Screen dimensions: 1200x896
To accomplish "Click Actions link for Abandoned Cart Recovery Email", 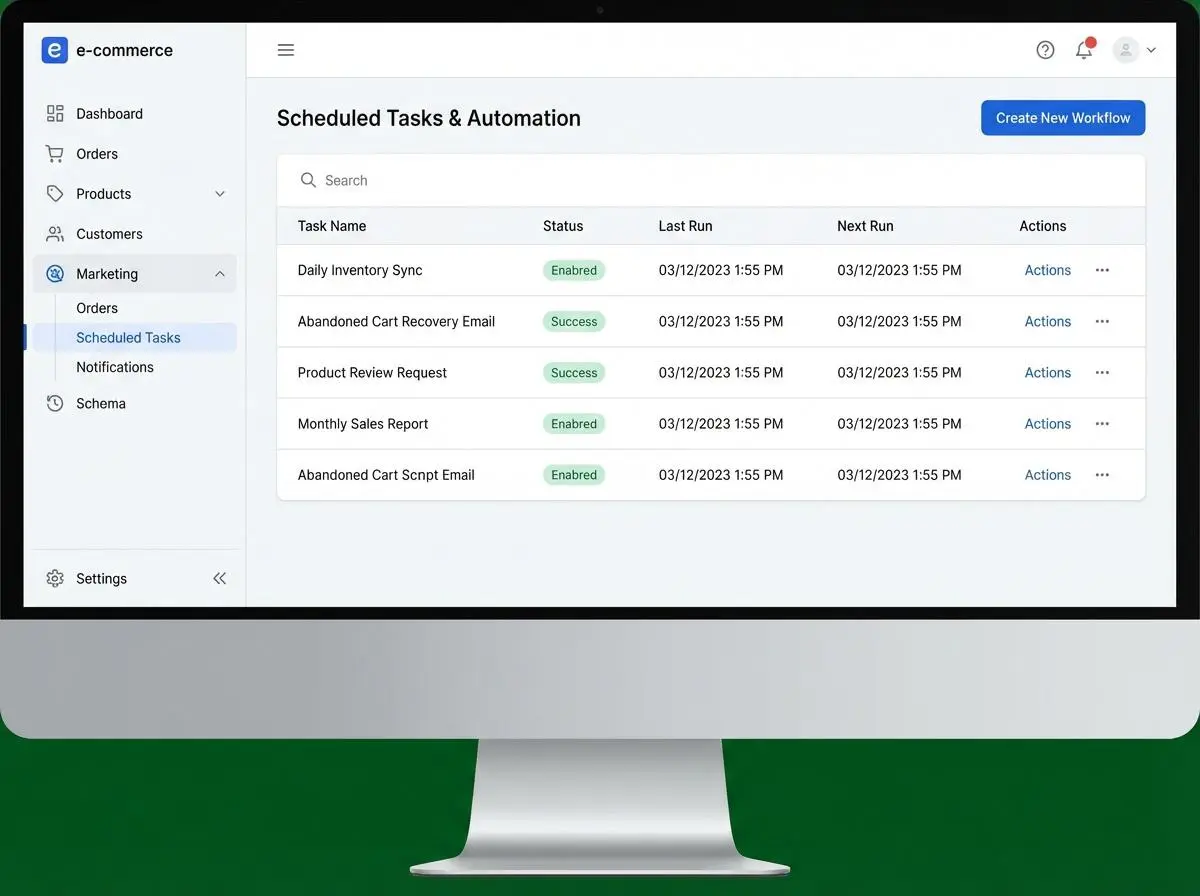I will [x=1047, y=321].
